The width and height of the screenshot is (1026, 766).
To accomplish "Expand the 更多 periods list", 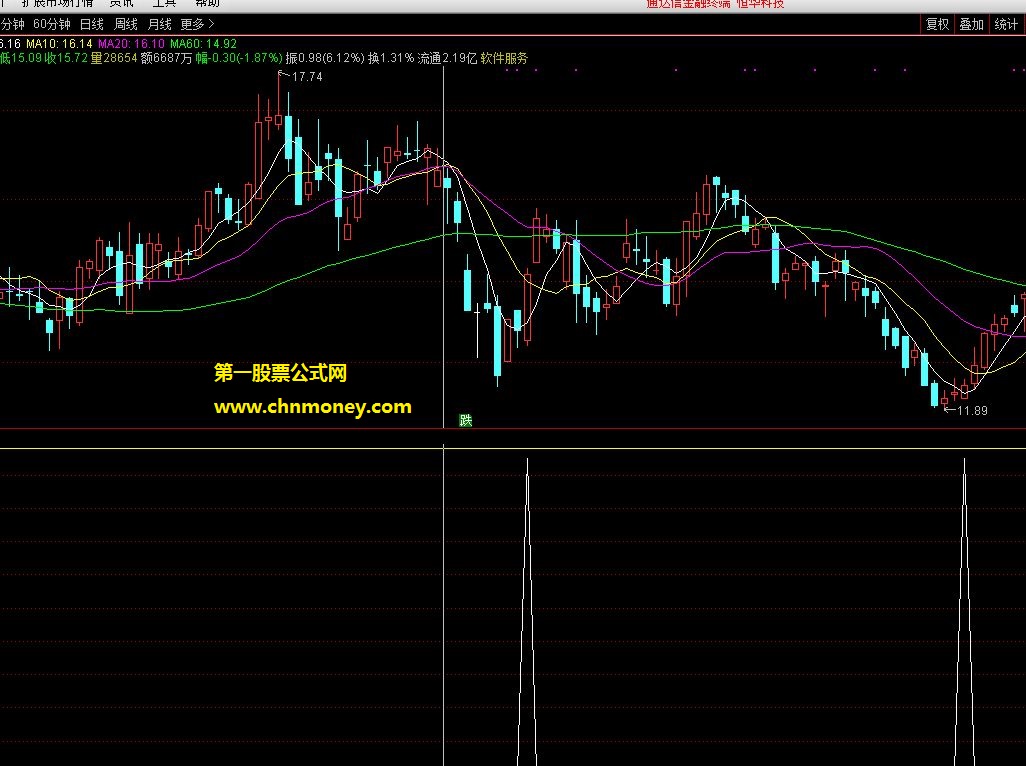I will 198,24.
